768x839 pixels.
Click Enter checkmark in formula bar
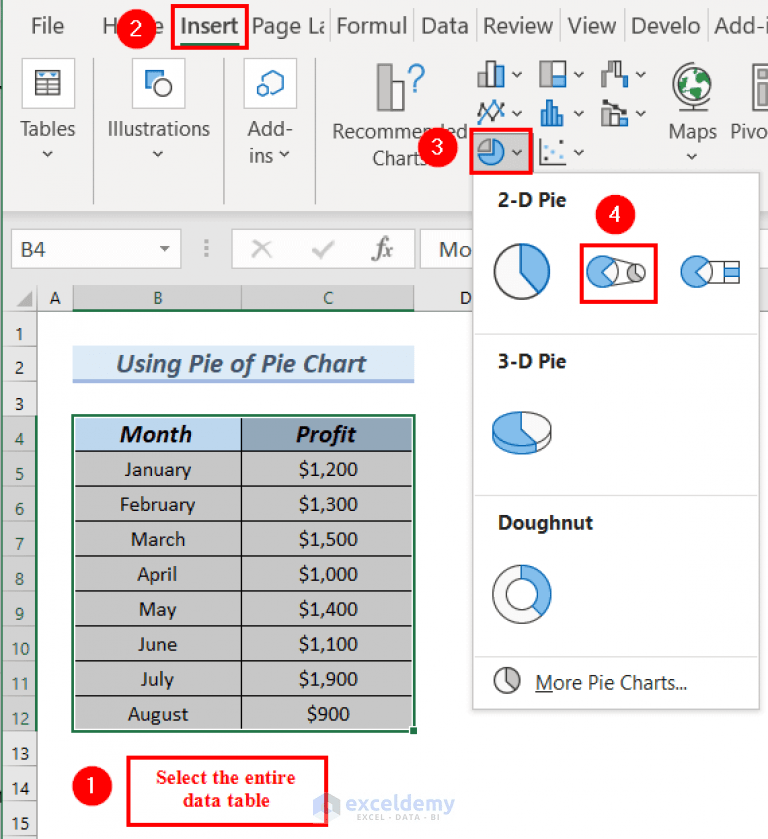(x=323, y=249)
